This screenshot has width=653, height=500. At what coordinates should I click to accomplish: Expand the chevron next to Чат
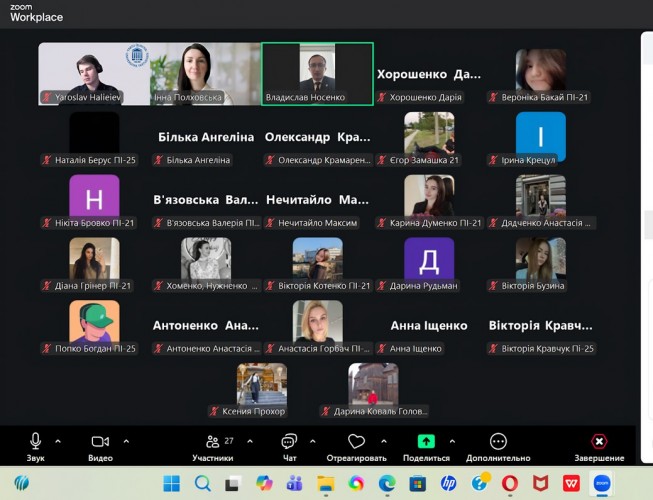[x=313, y=441]
